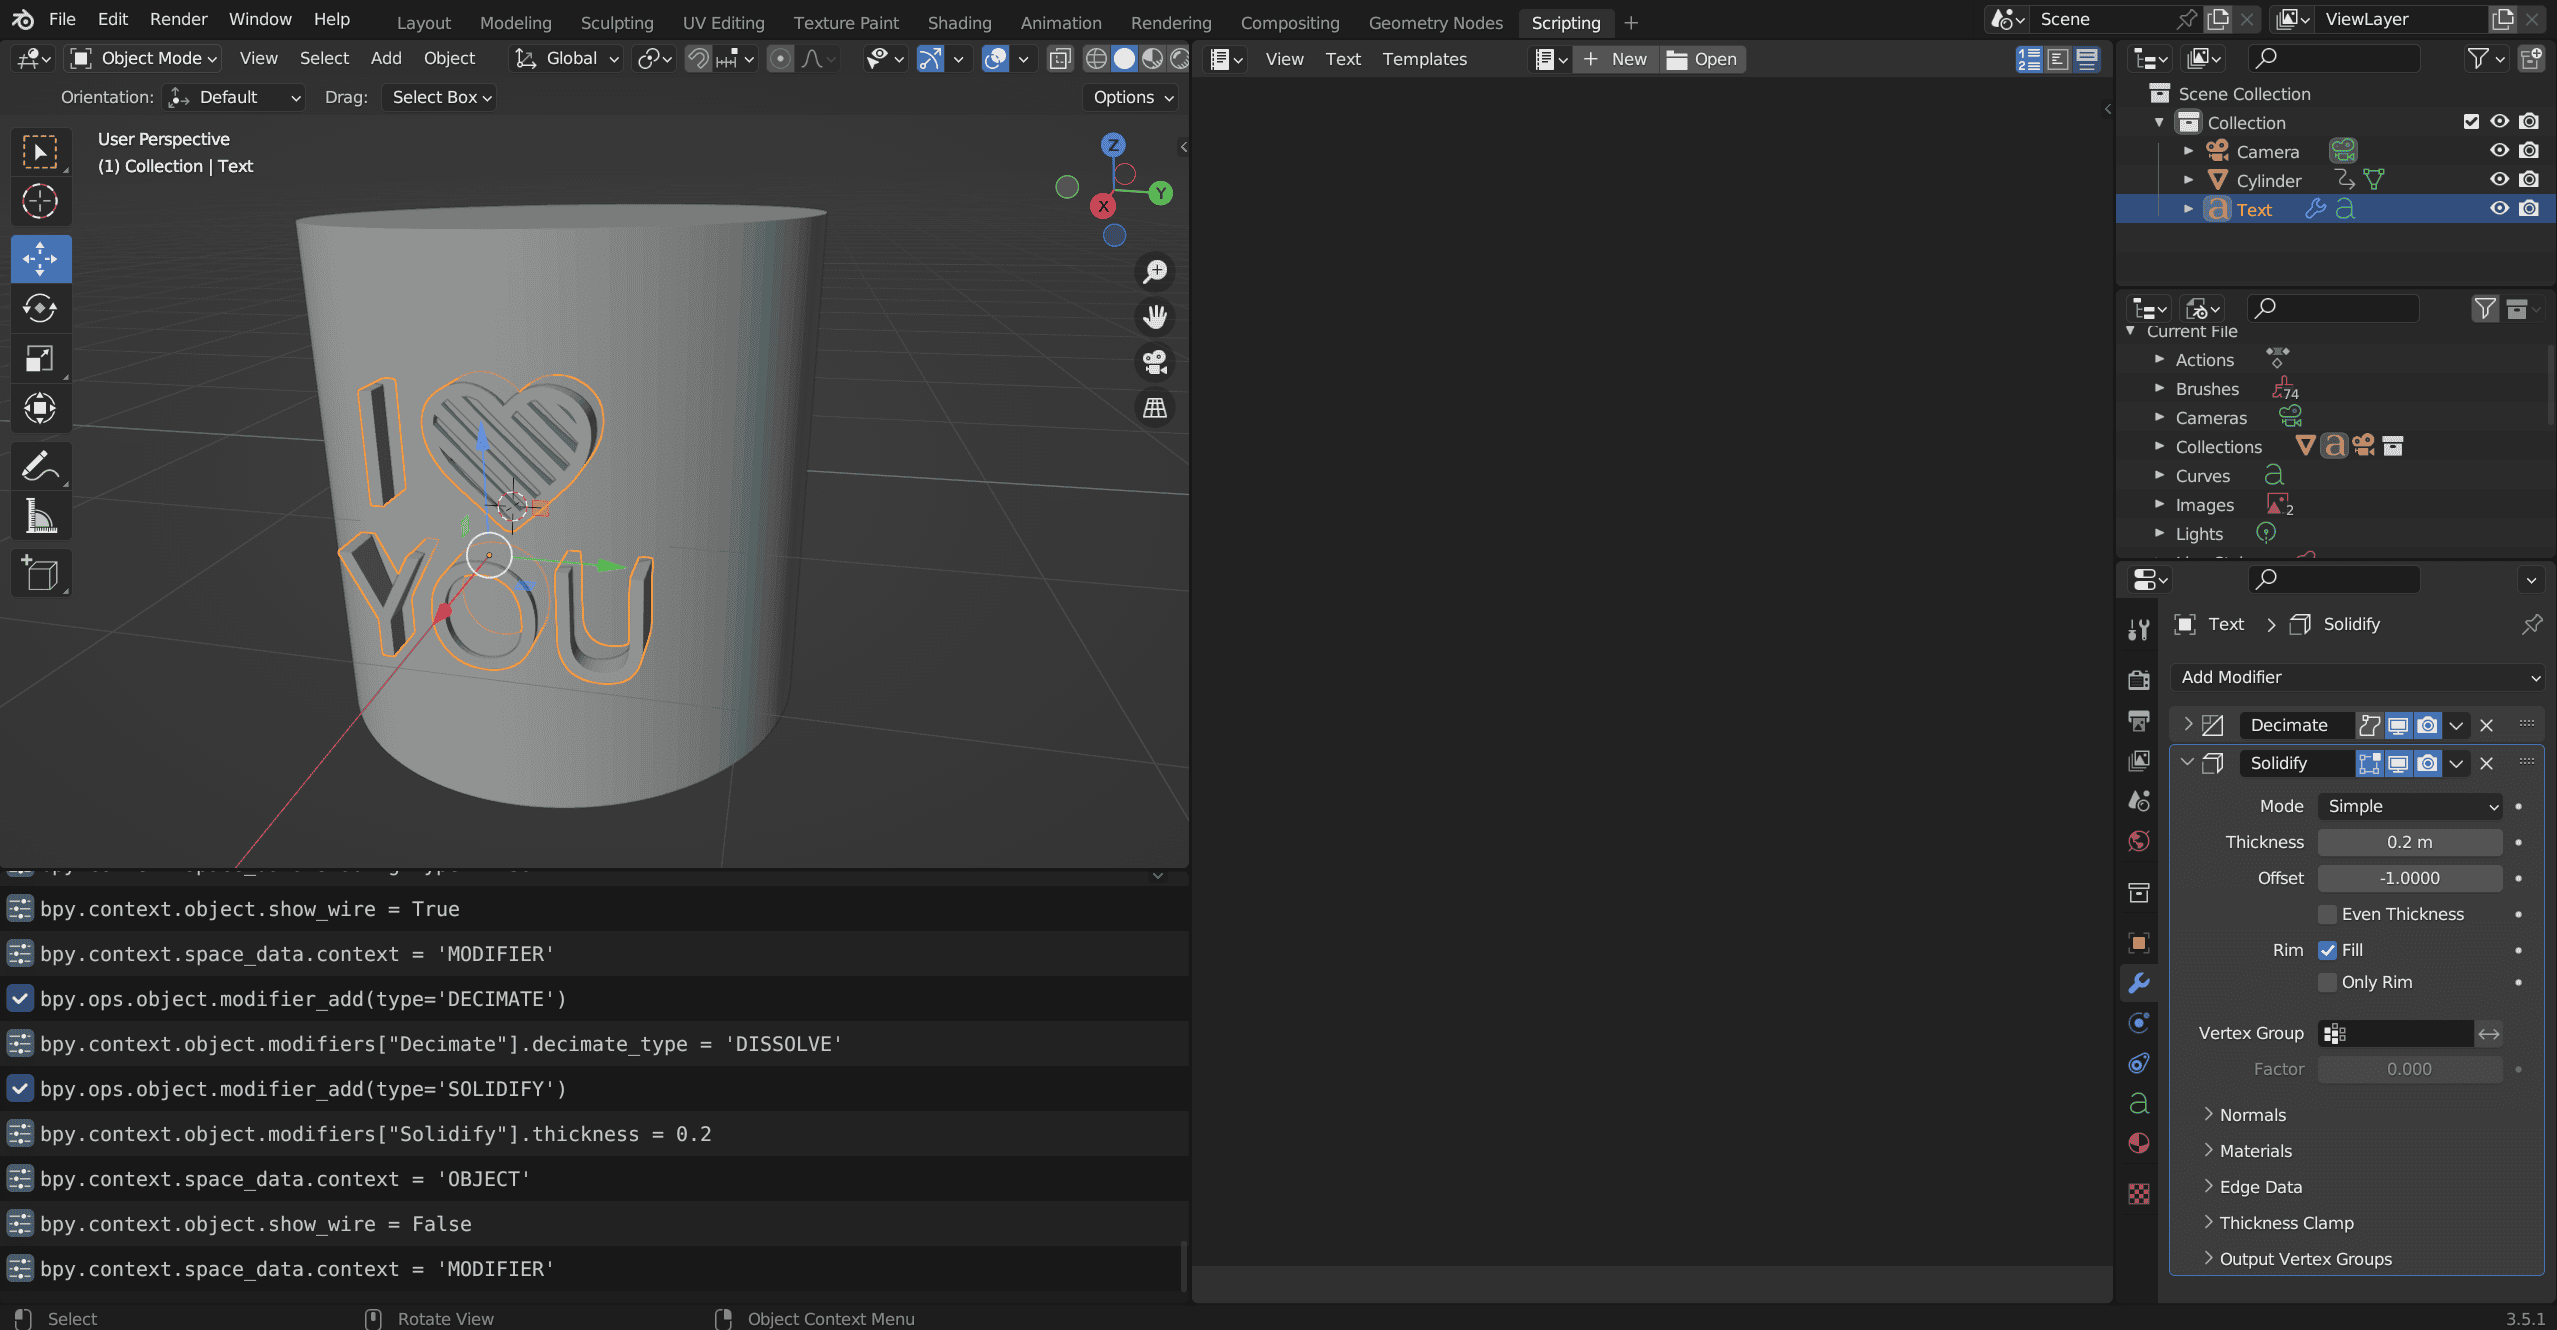Screen dimensions: 2557x1330
Task: Toggle the camera view icon
Action: 1155,362
